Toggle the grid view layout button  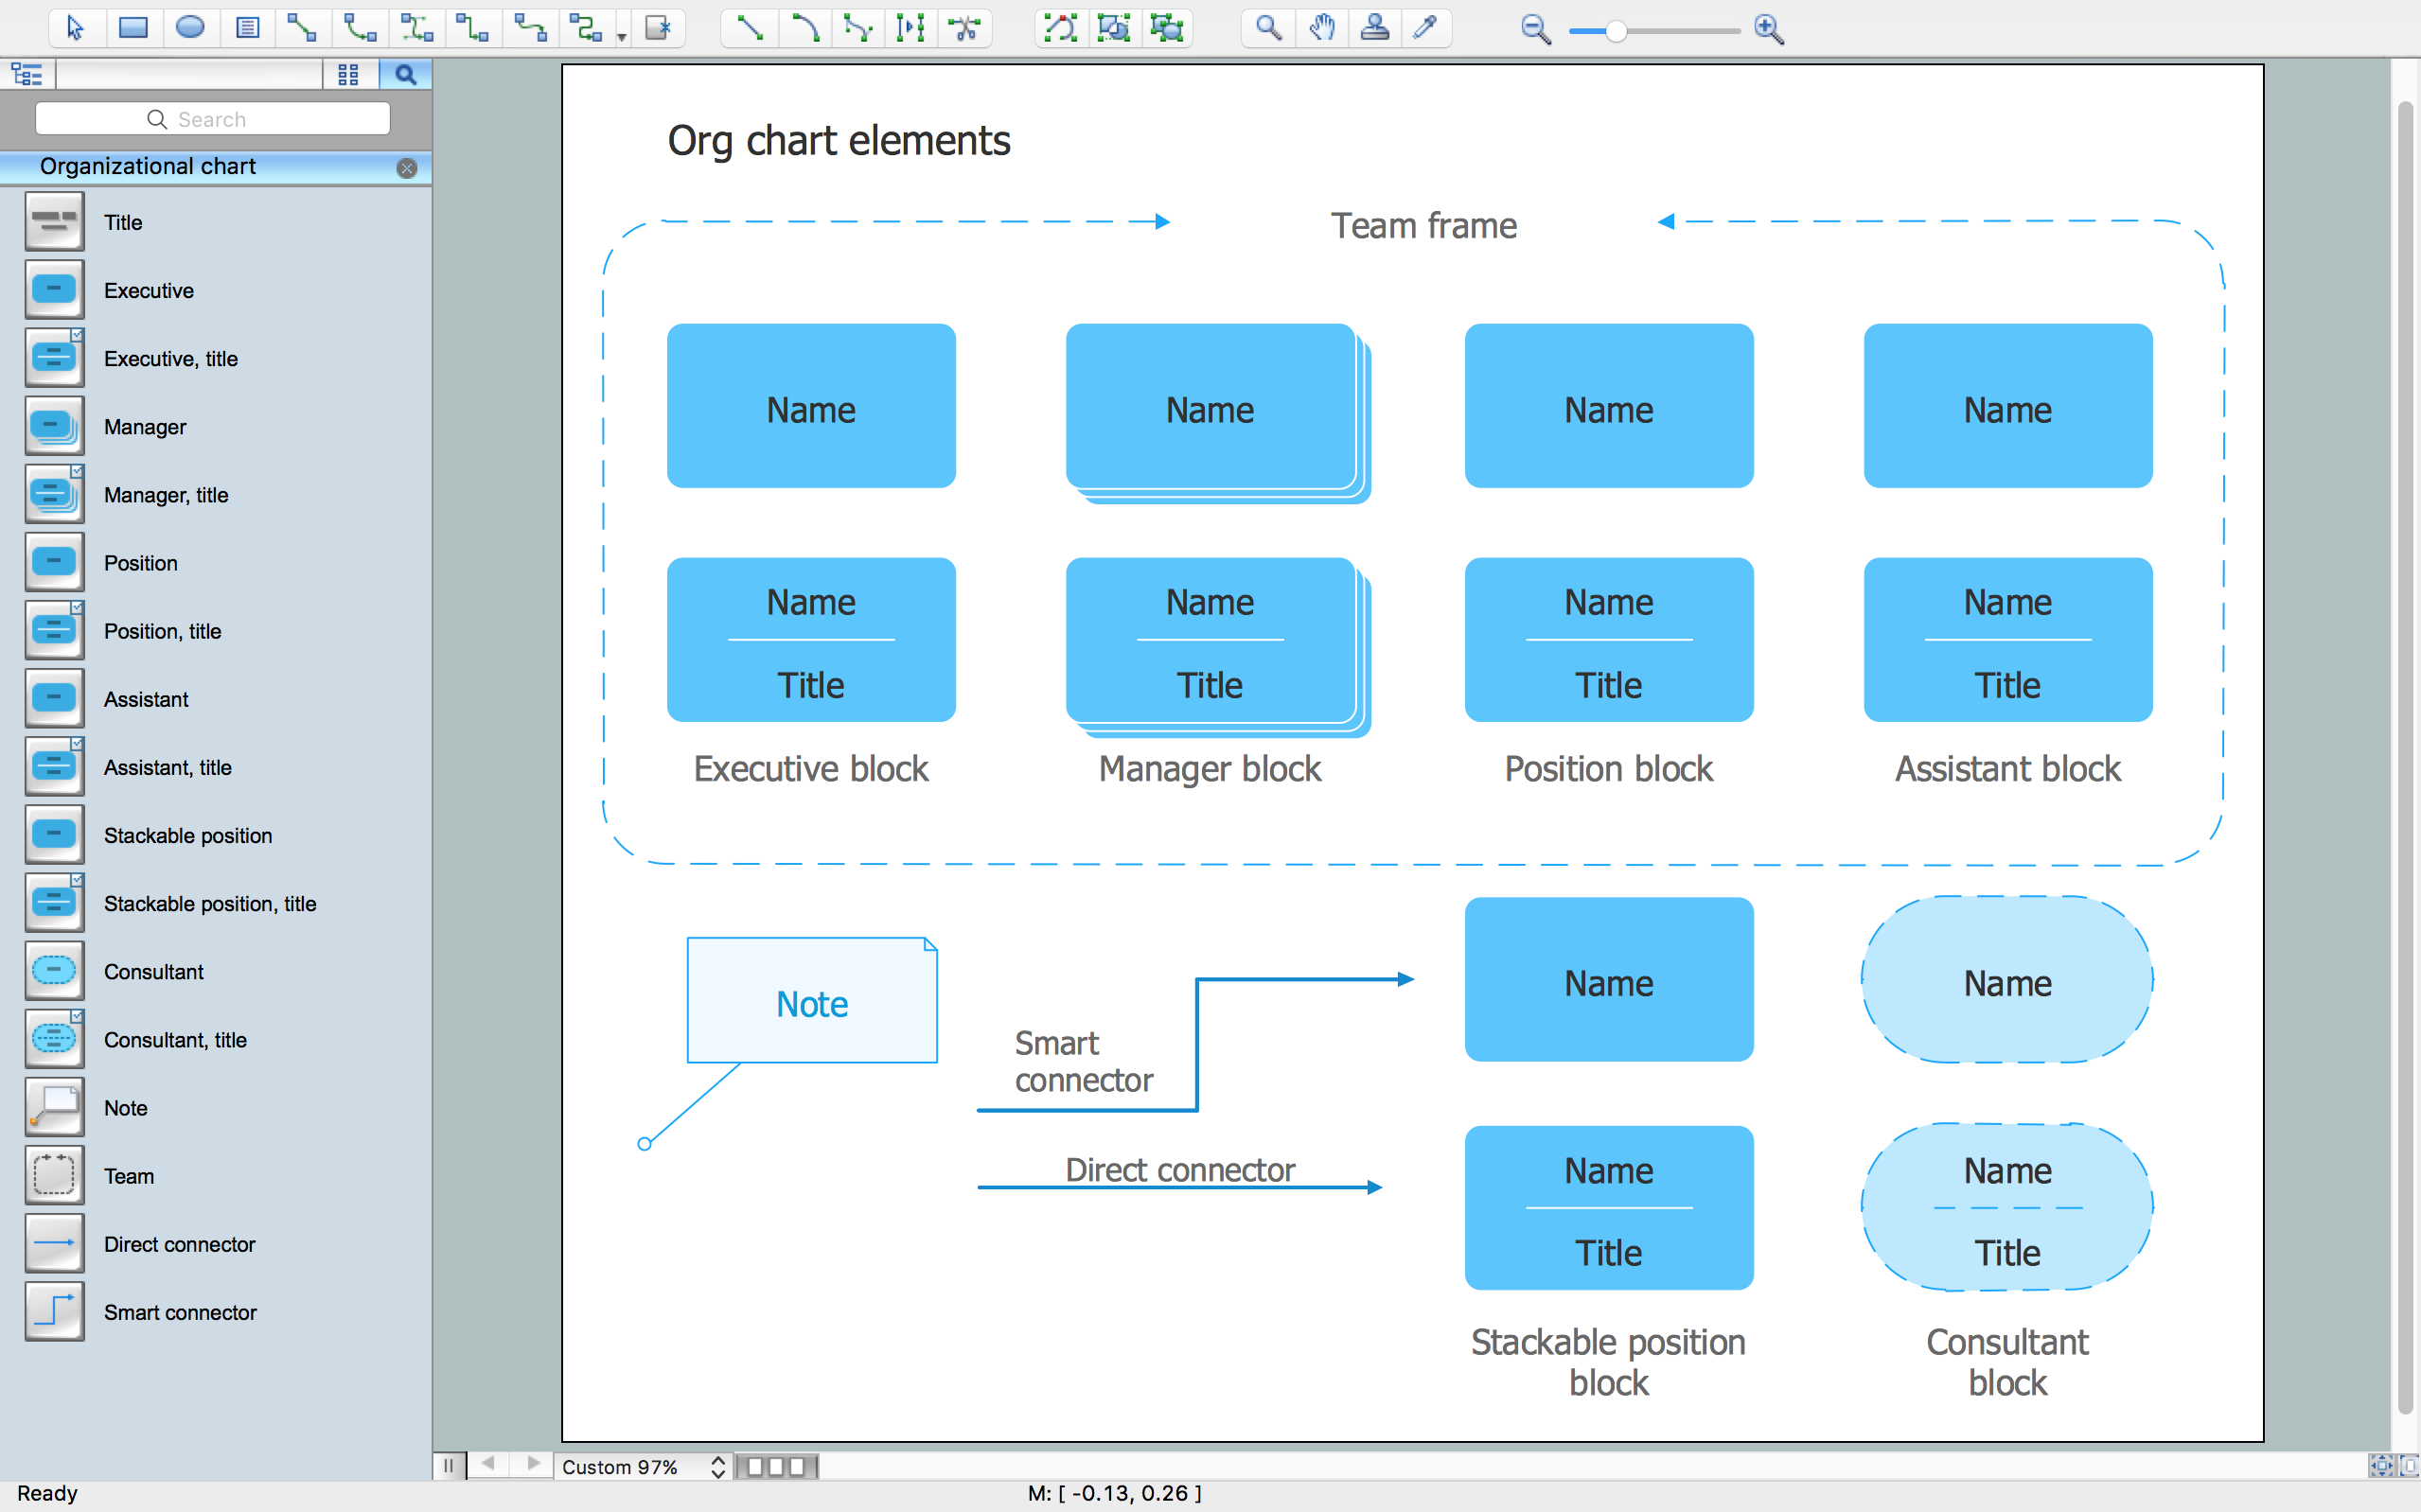348,75
